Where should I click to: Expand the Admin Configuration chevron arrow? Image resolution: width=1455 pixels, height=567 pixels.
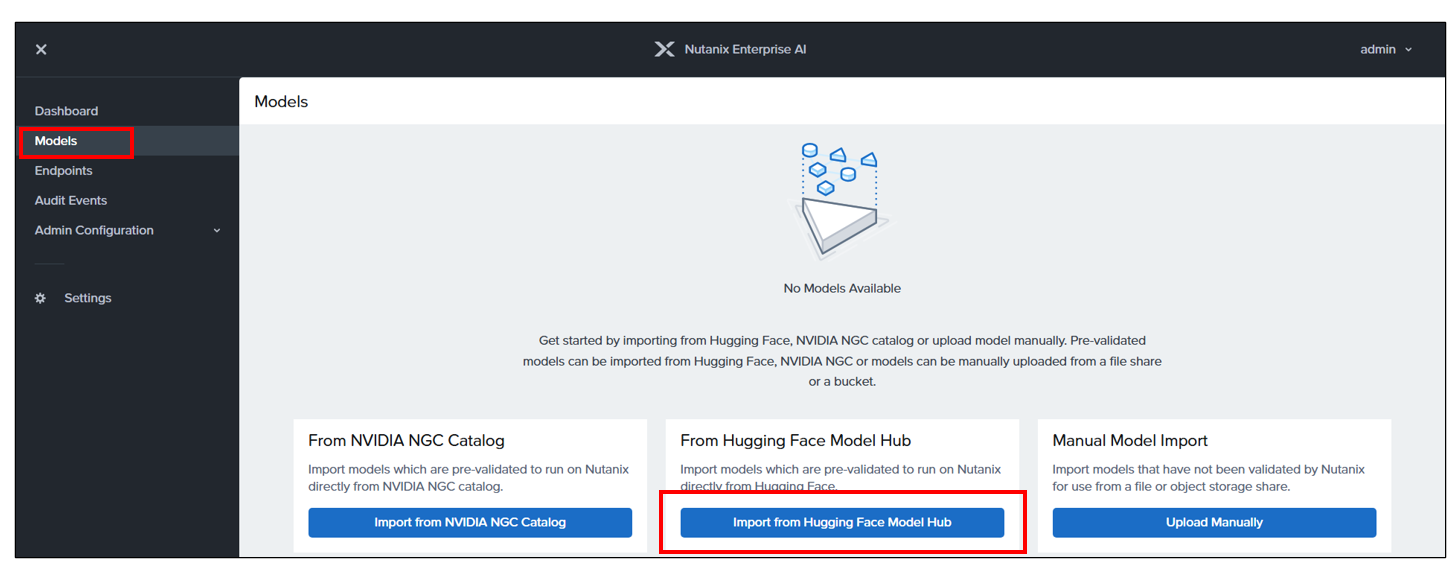217,231
